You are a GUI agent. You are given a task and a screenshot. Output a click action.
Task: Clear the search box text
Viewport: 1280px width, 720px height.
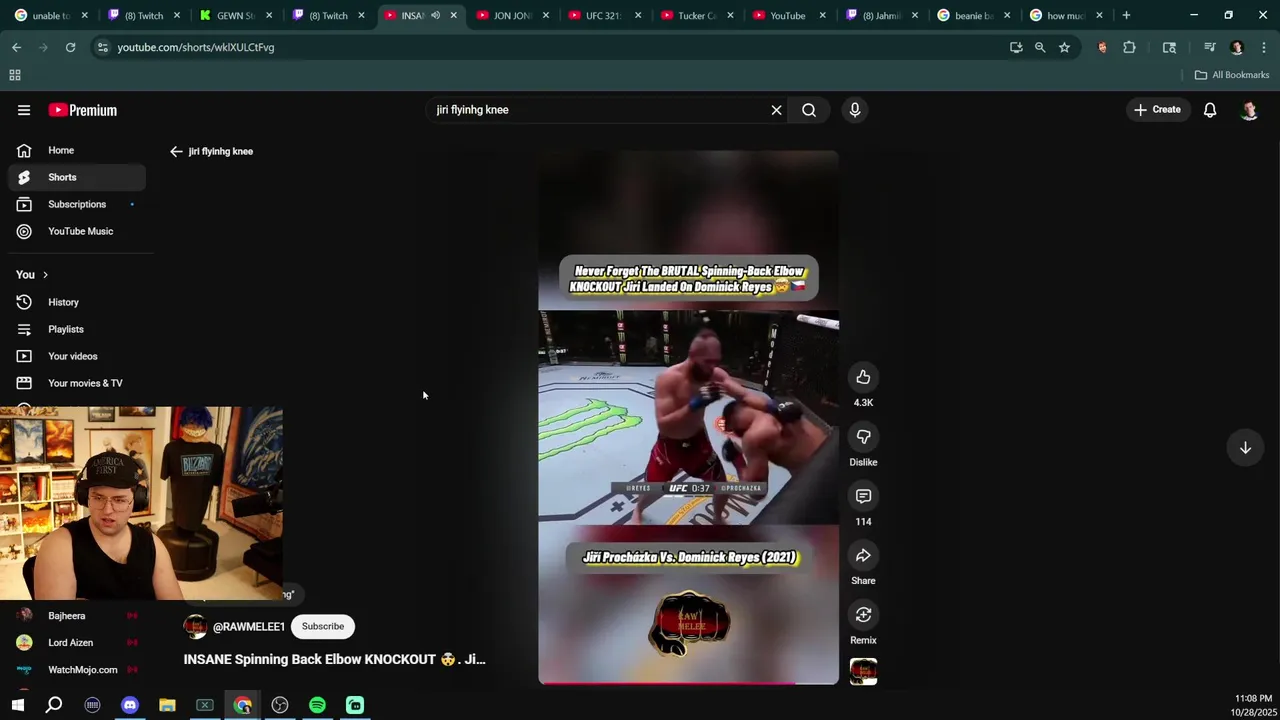tap(776, 110)
